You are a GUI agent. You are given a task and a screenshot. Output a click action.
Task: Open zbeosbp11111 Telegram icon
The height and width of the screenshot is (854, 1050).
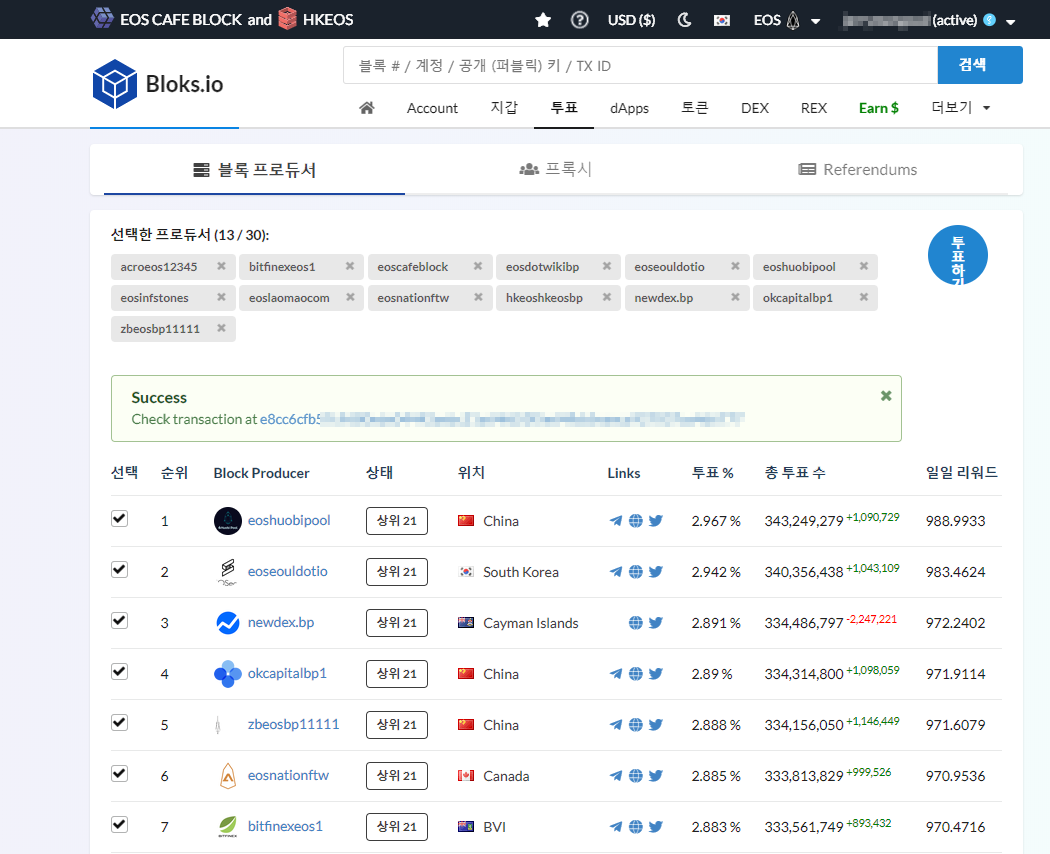click(615, 725)
